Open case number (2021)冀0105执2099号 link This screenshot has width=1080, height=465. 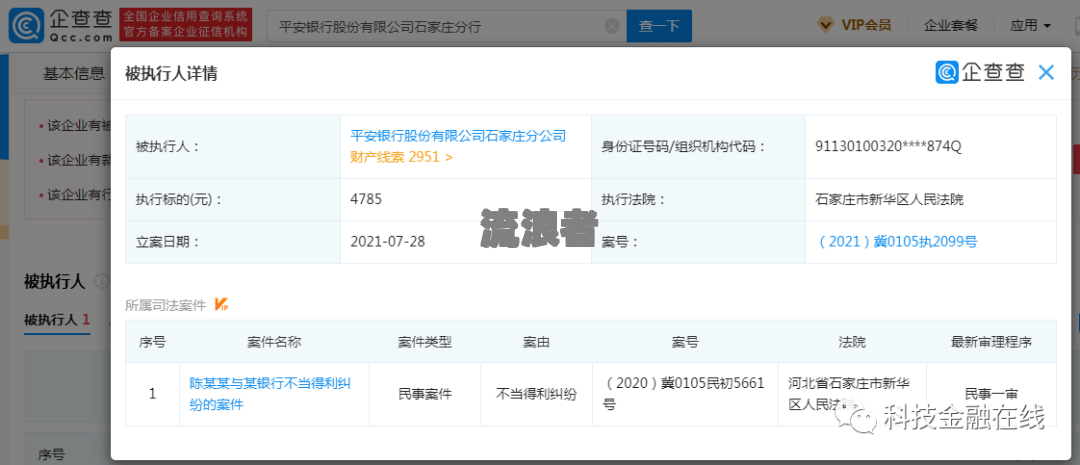(x=895, y=242)
